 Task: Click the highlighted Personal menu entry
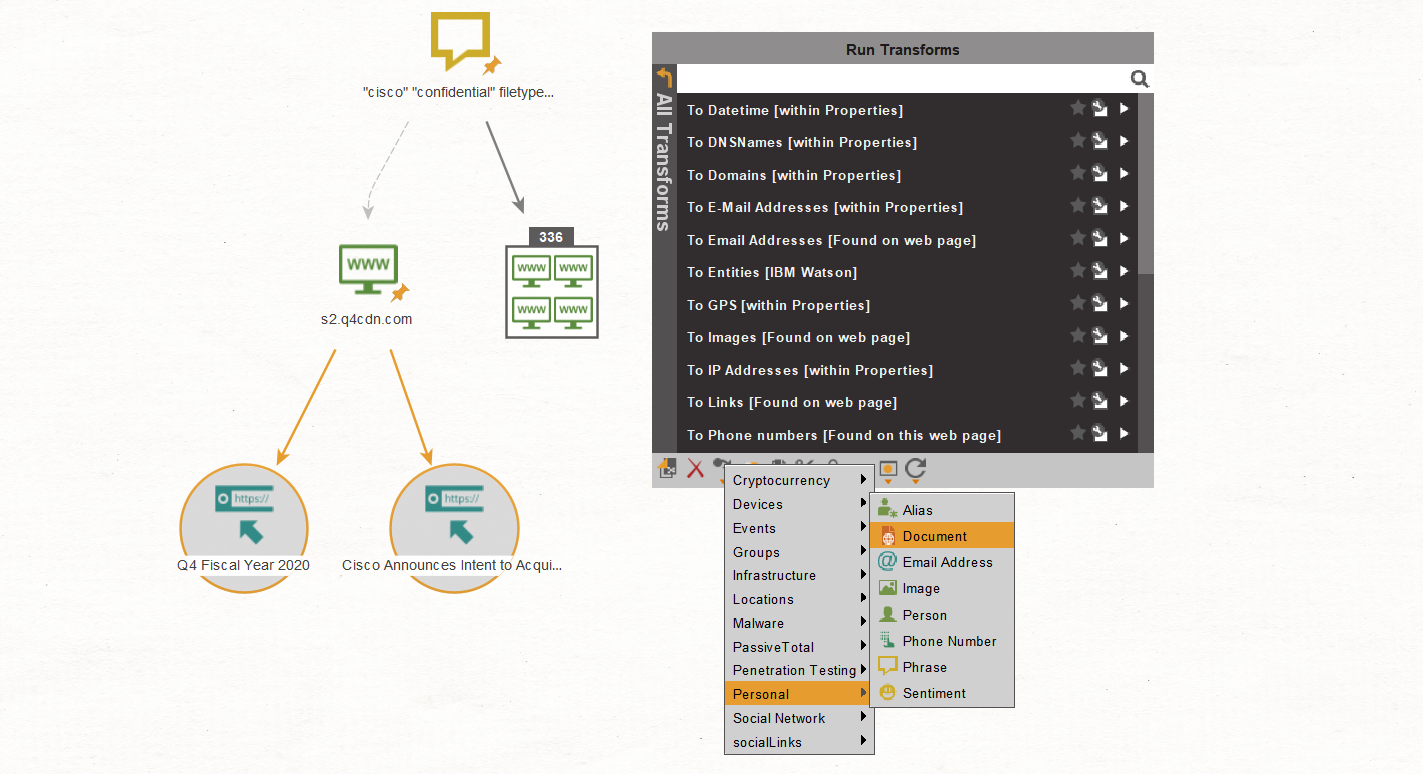pos(799,694)
